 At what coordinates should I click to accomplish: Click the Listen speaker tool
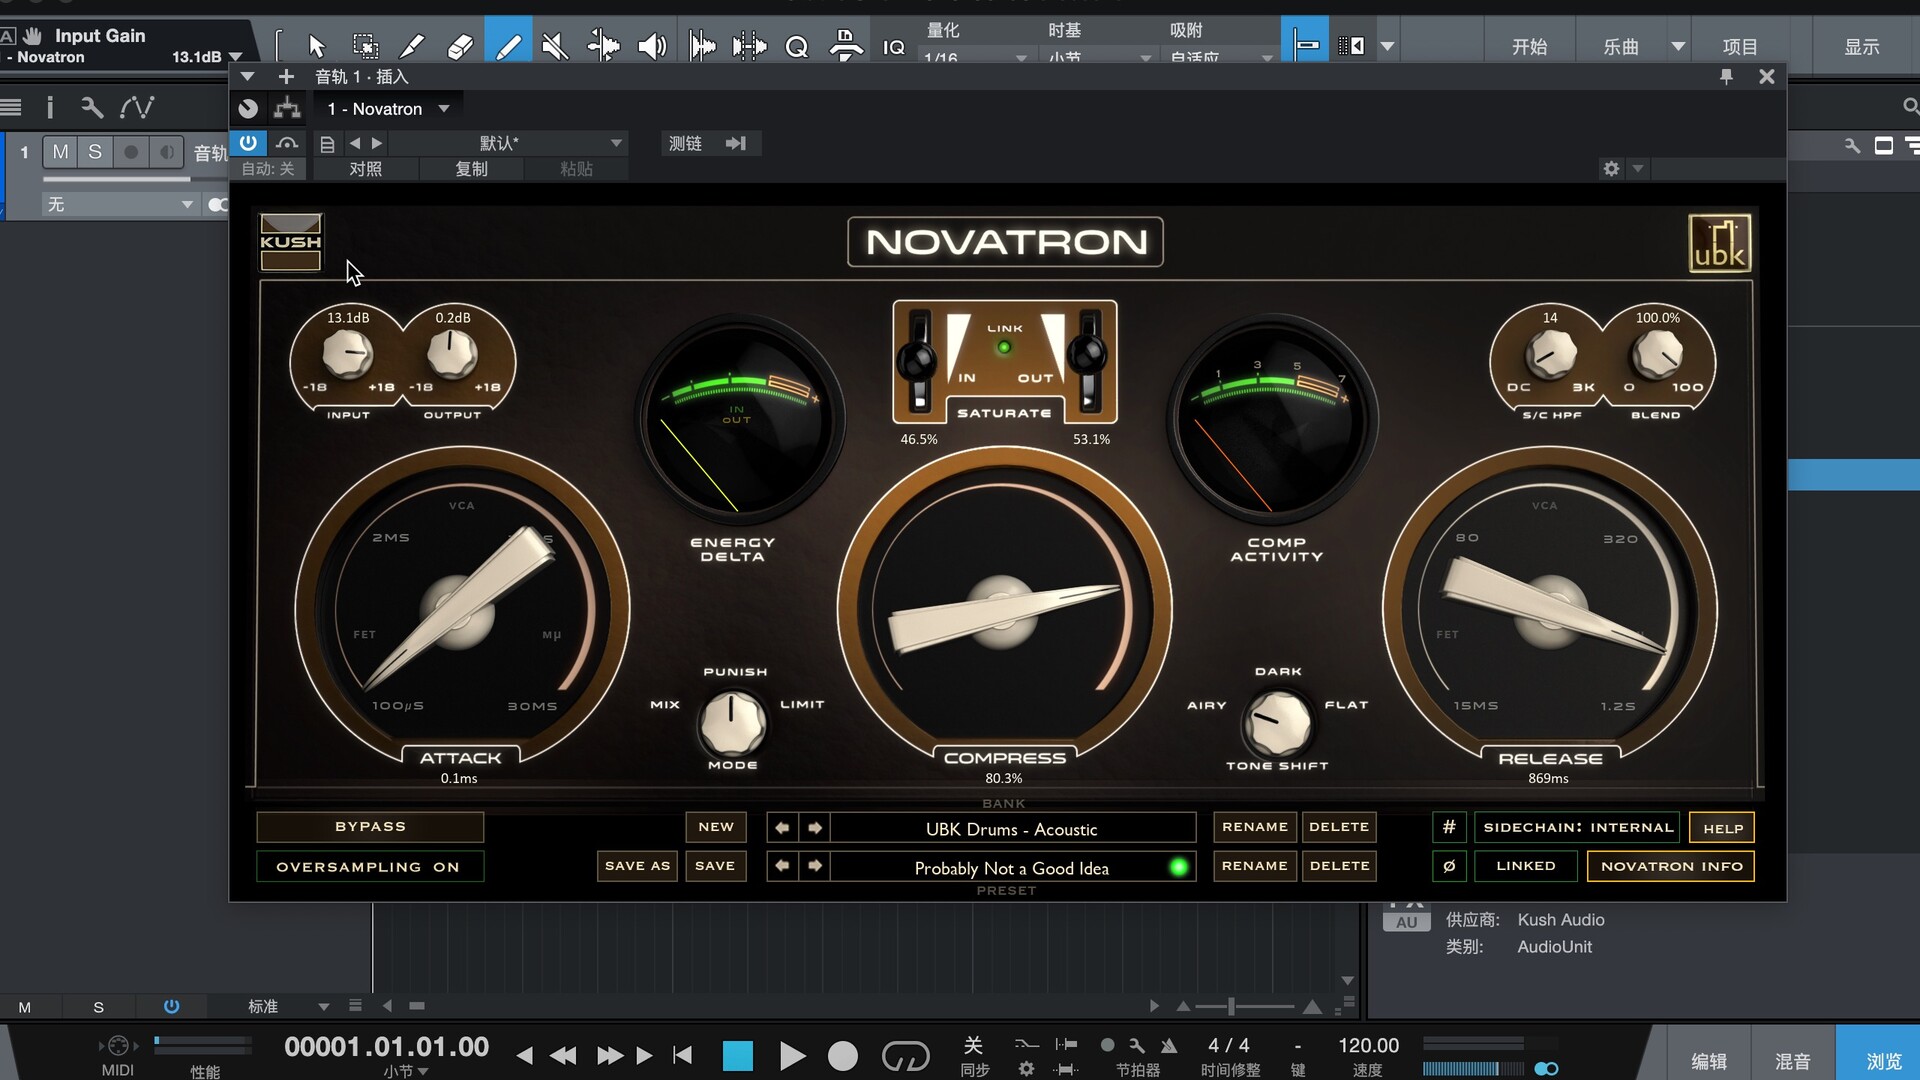pyautogui.click(x=651, y=46)
